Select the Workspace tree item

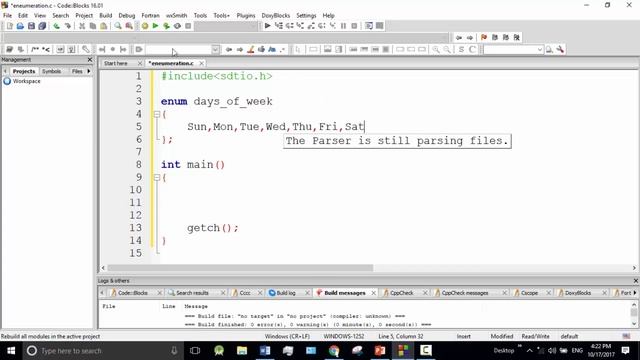pyautogui.click(x=27, y=81)
